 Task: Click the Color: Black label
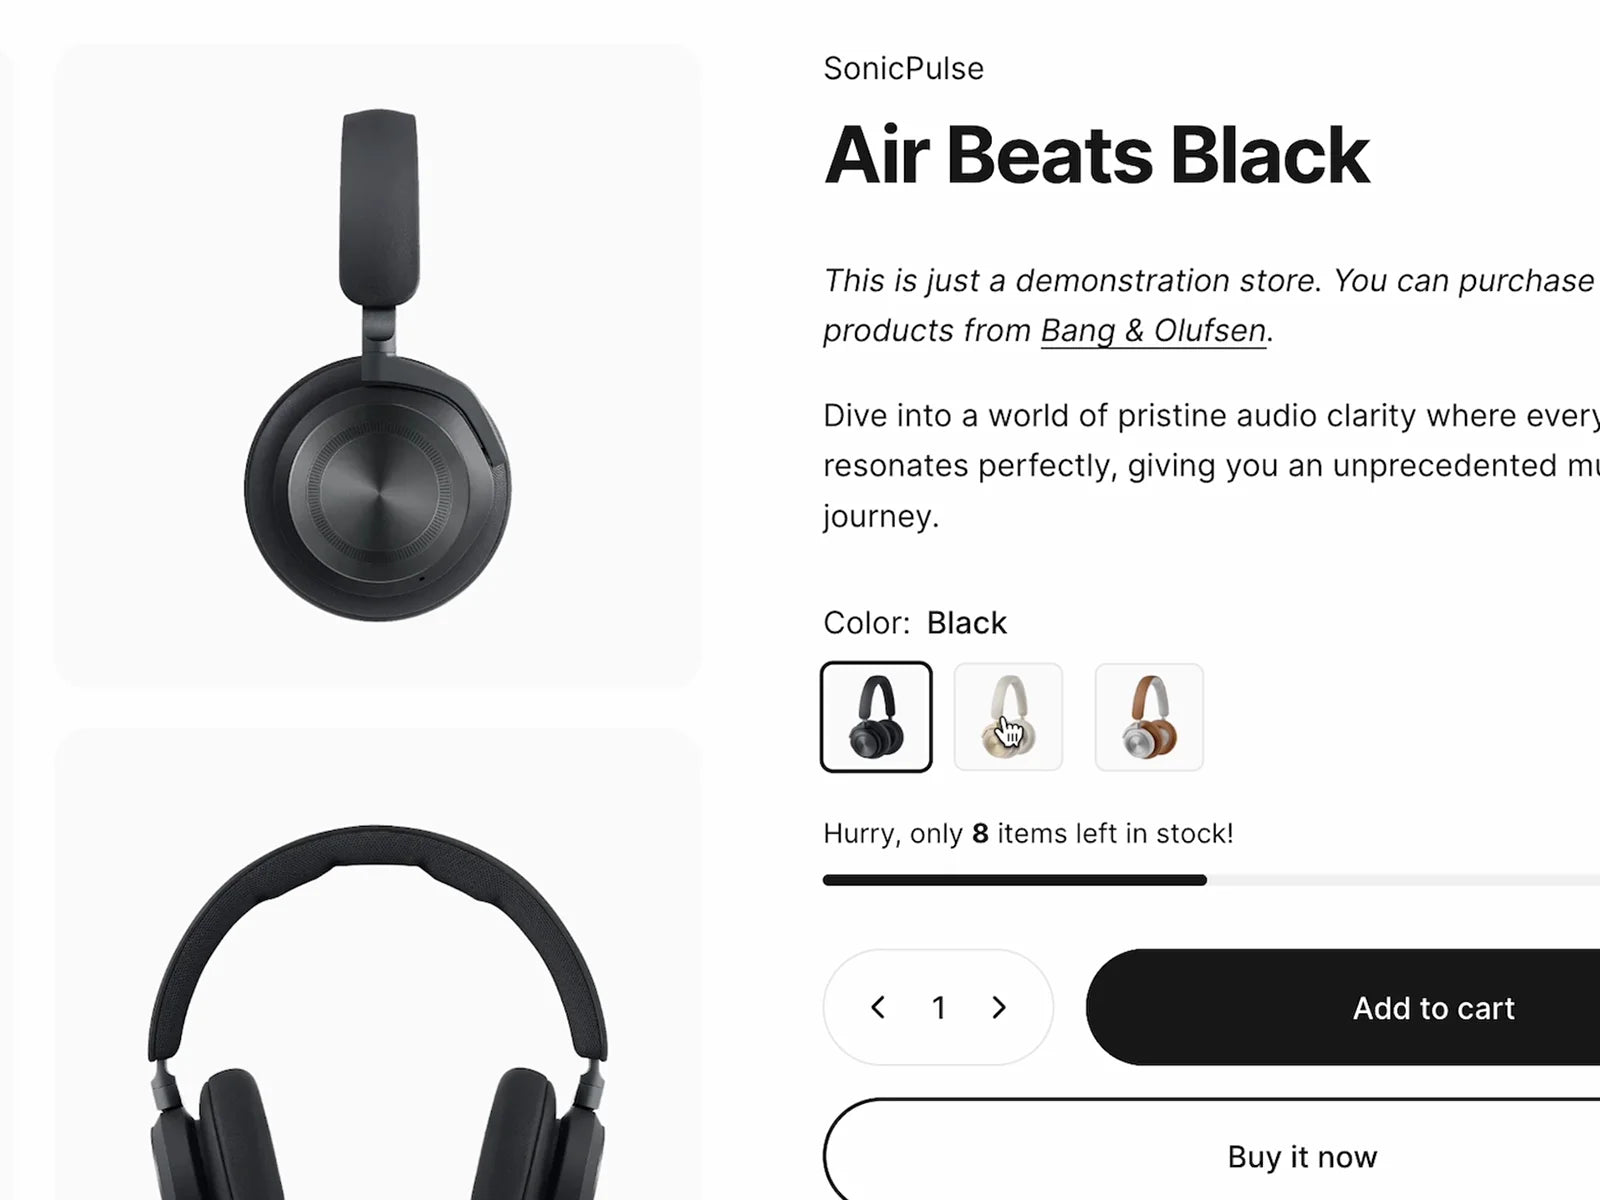point(914,623)
